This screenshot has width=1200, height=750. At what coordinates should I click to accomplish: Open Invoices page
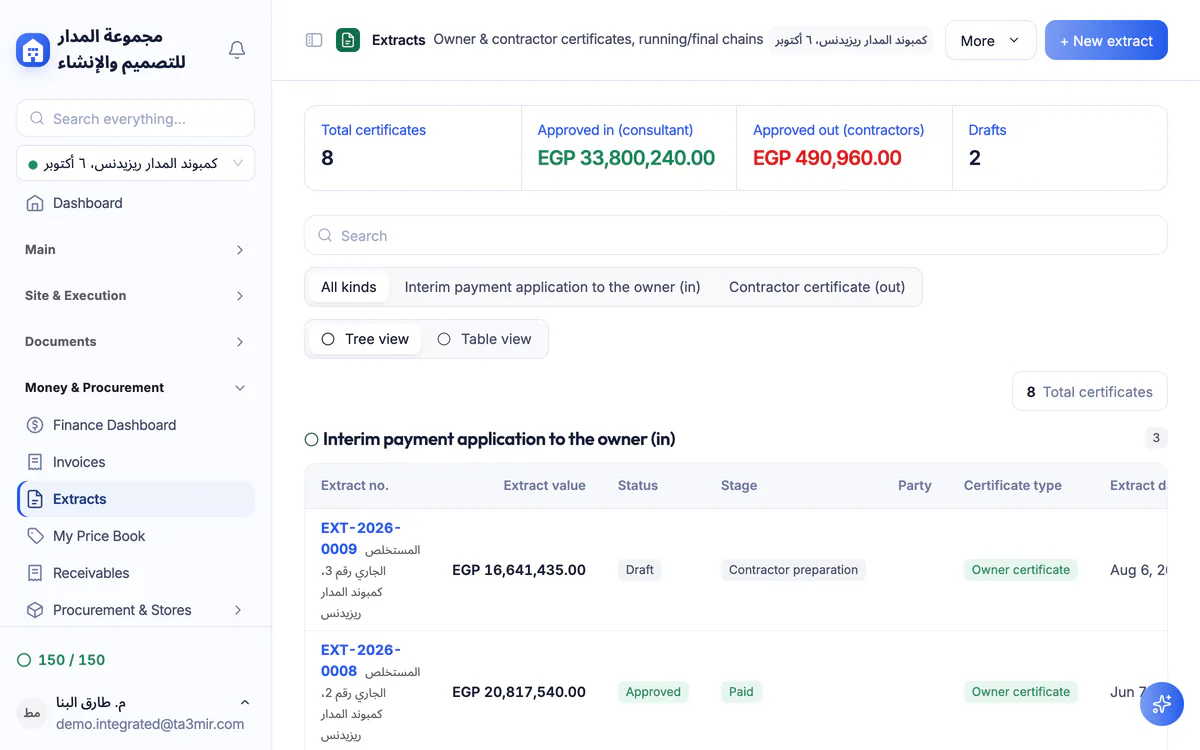coord(135,462)
